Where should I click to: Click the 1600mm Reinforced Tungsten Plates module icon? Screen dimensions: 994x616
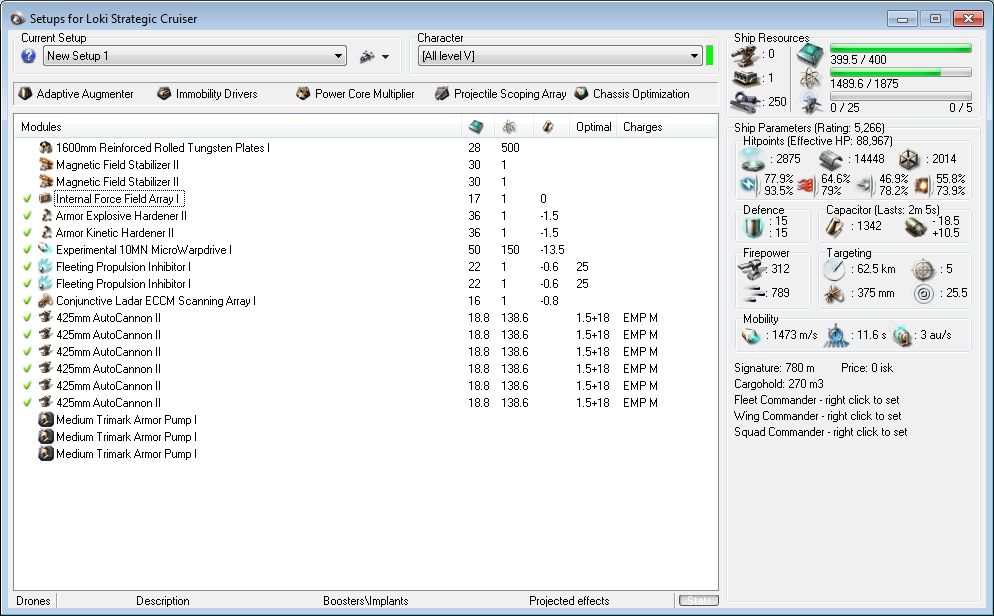click(x=46, y=148)
